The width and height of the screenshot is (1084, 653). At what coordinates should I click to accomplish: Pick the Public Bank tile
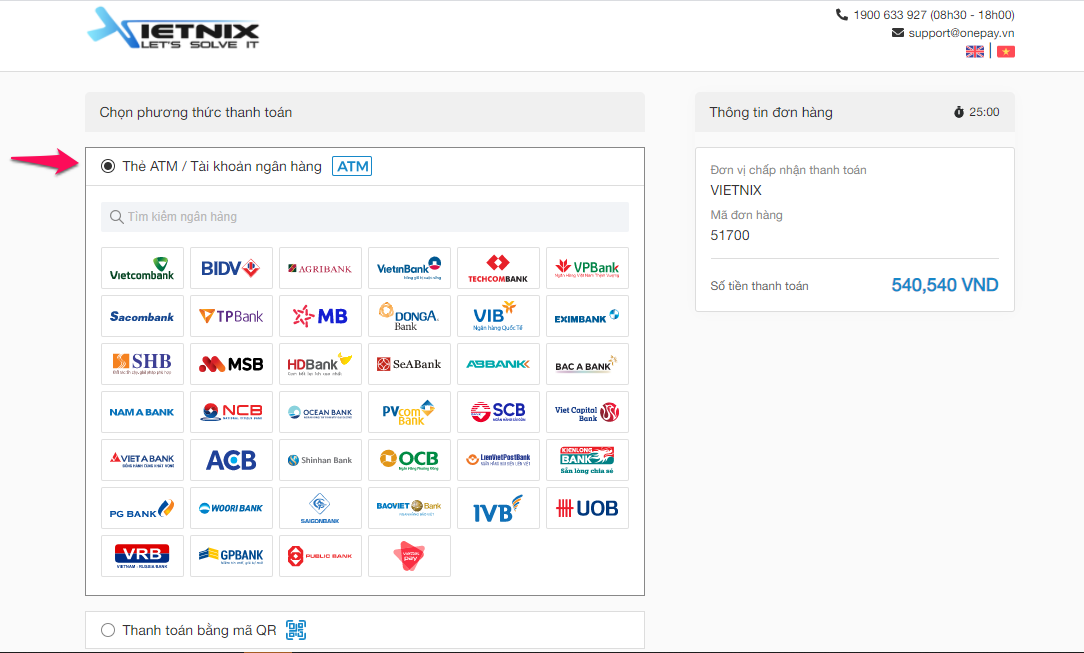click(x=321, y=556)
